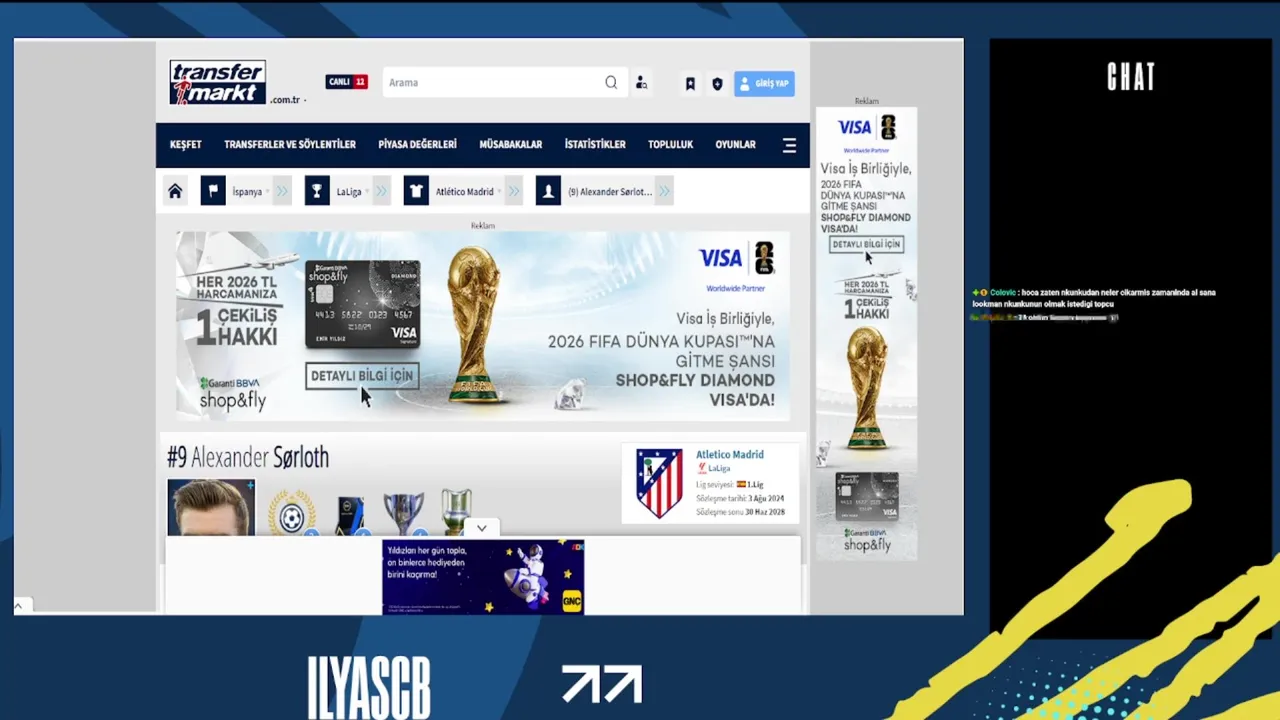Click World Cup trophy in main banner
Image resolution: width=1280 pixels, height=720 pixels.
(x=474, y=324)
